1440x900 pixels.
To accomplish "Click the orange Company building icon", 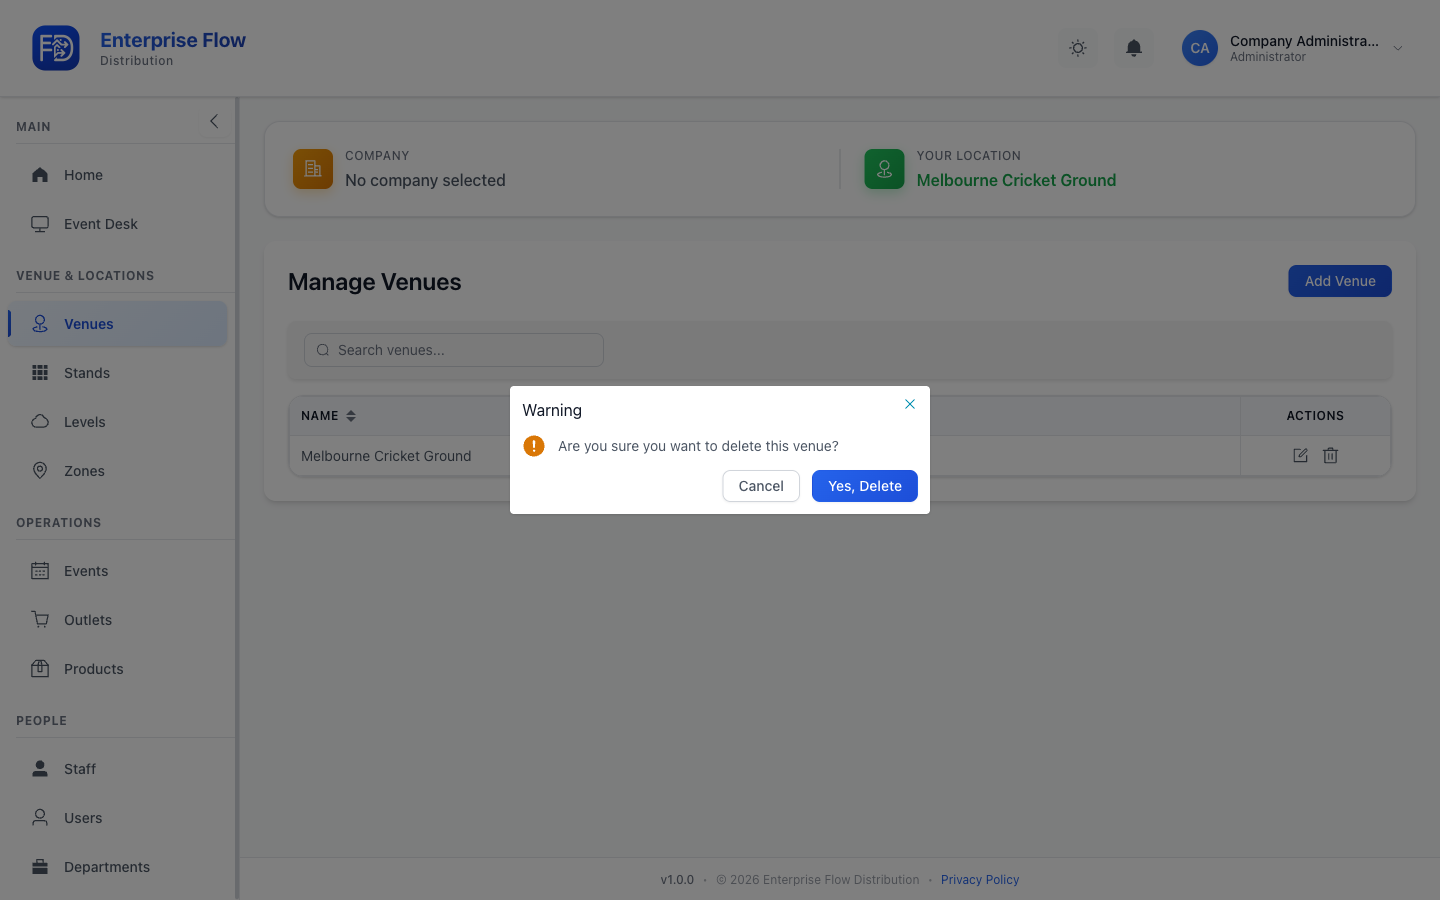I will [x=313, y=169].
